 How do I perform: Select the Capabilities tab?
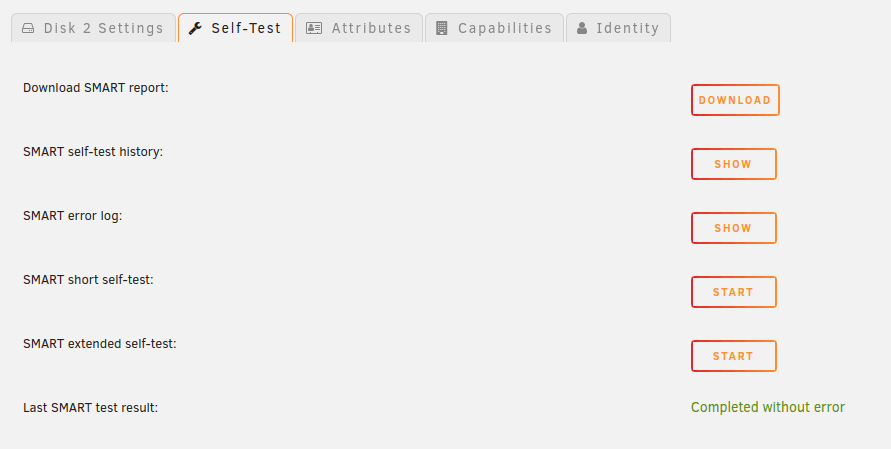[494, 28]
